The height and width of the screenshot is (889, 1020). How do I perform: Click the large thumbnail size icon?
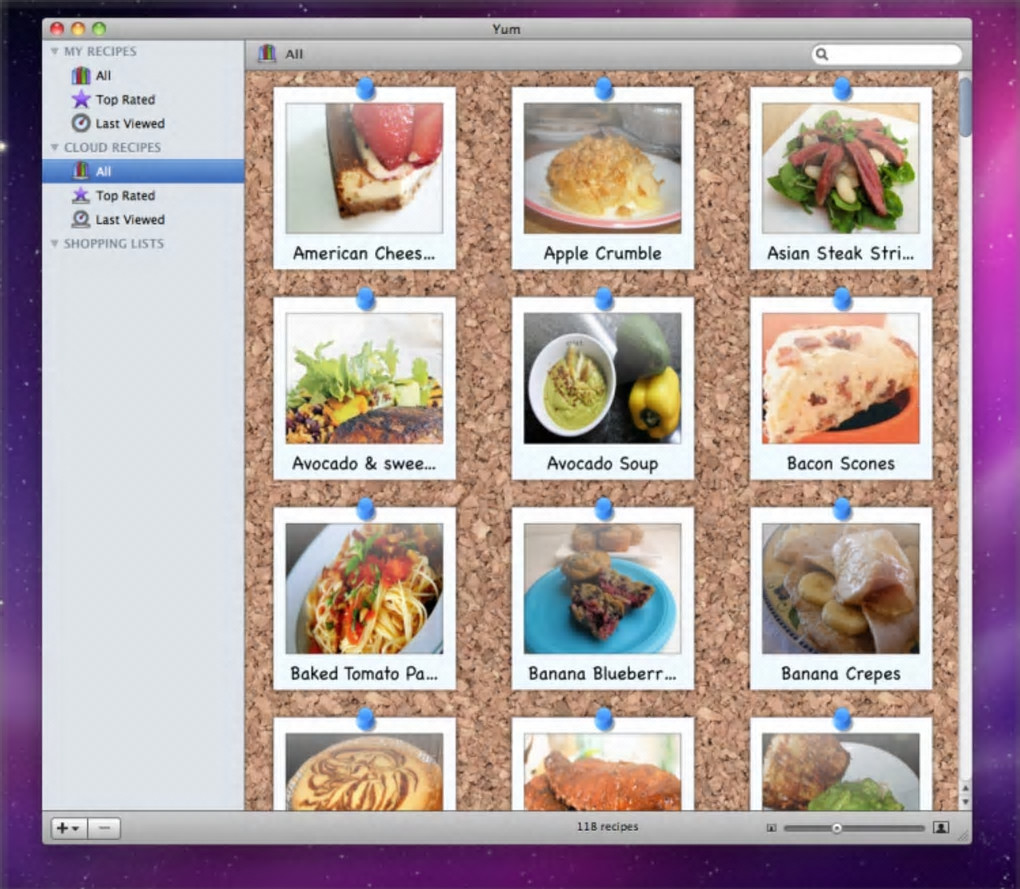[941, 827]
